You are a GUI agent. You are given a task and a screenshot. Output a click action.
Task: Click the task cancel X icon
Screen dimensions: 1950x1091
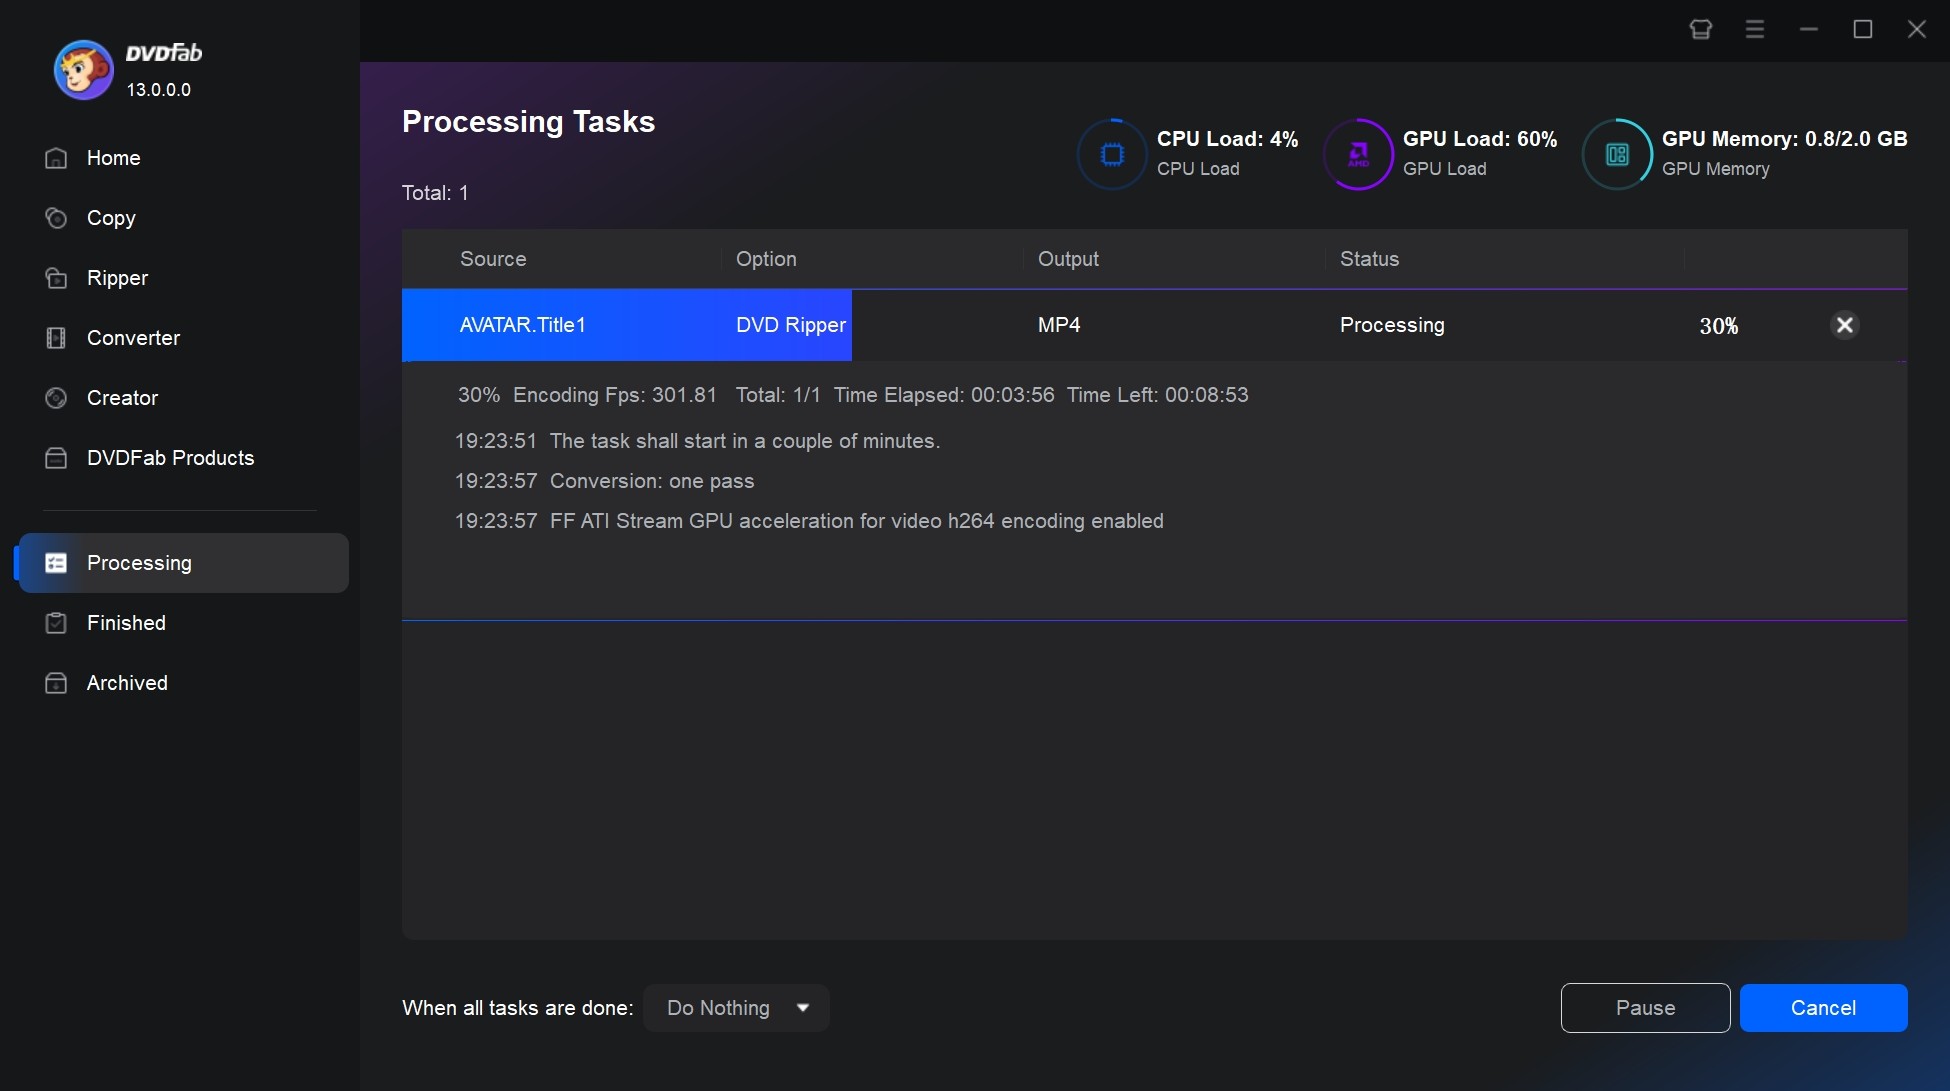tap(1844, 325)
